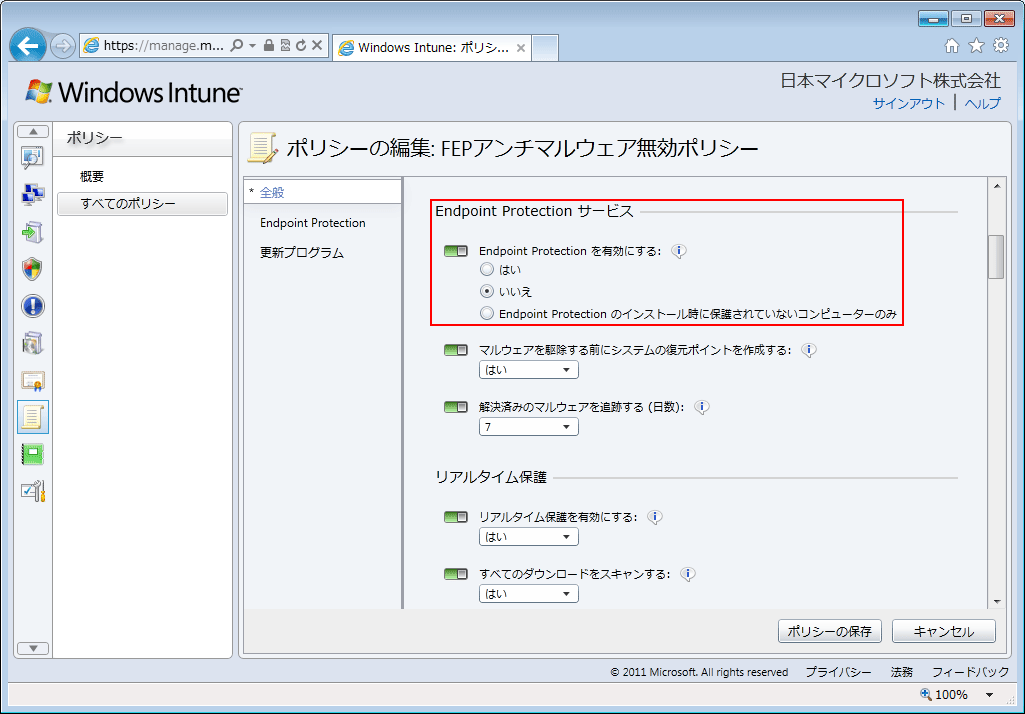This screenshot has width=1025, height=714.
Task: Open the Endpoint Protection shield workspace icon
Action: 33,269
